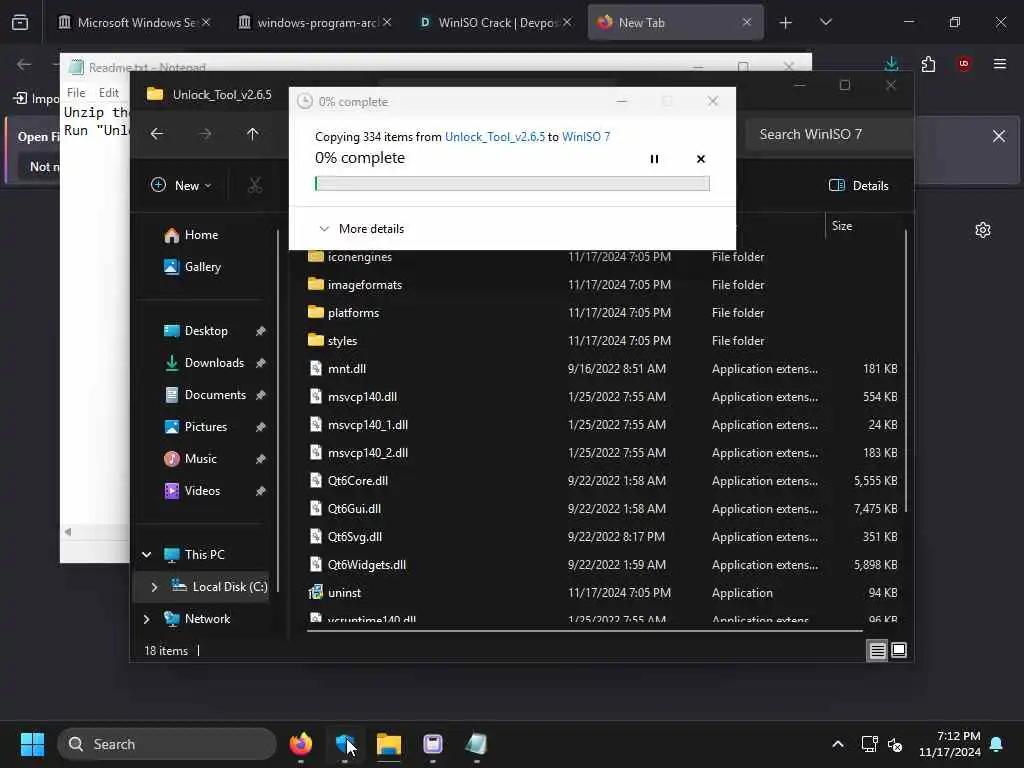Click the file list vertical scrollbar
Screen dimensions: 1024x768
(x=906, y=371)
